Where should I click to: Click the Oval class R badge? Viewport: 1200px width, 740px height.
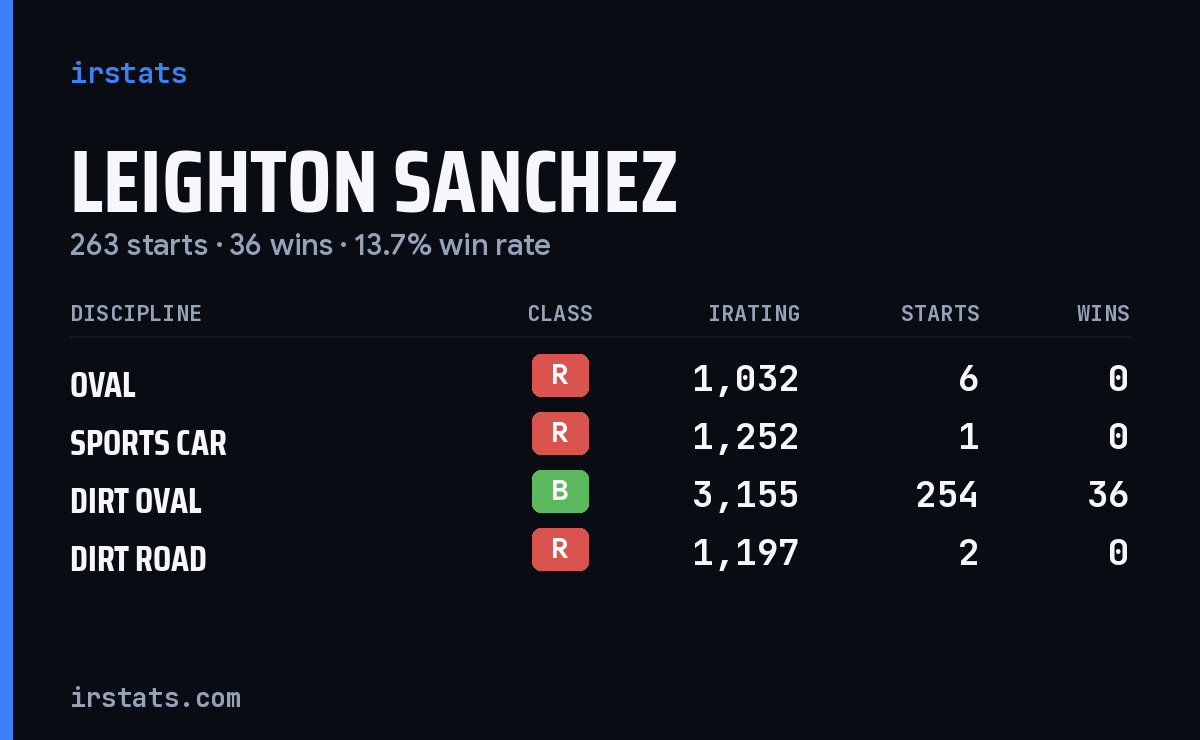point(560,376)
